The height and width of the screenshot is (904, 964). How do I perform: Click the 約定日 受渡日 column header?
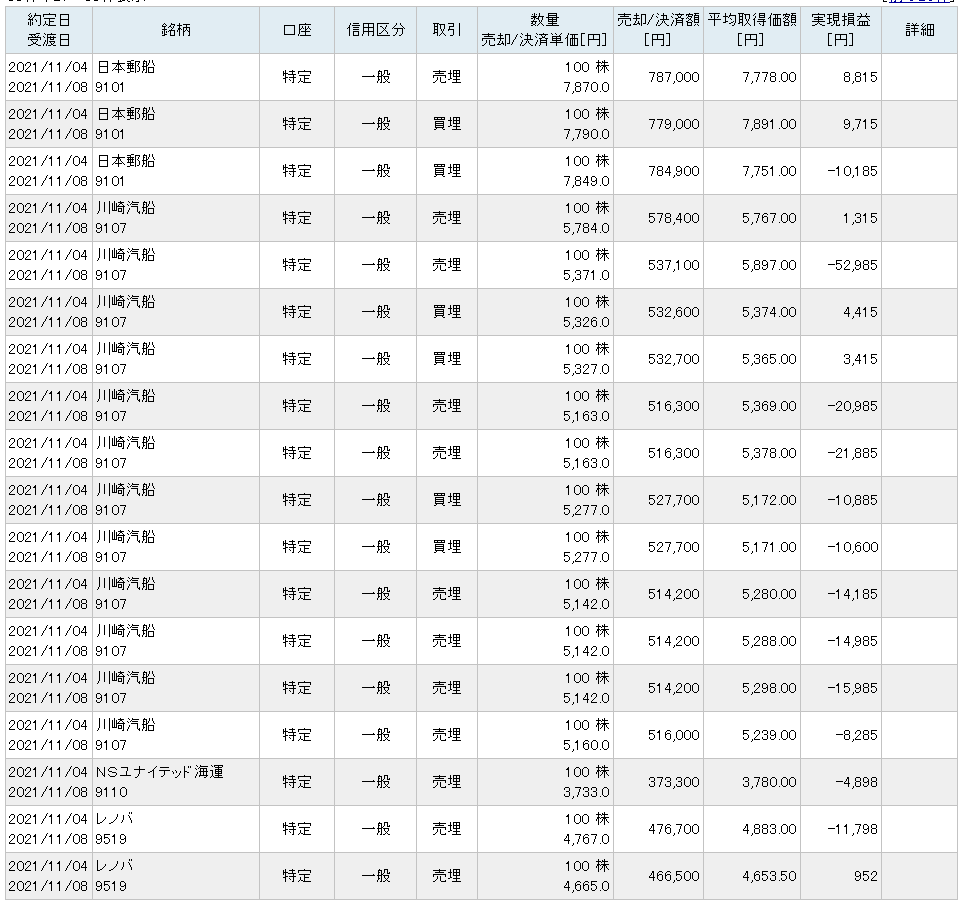[49, 30]
